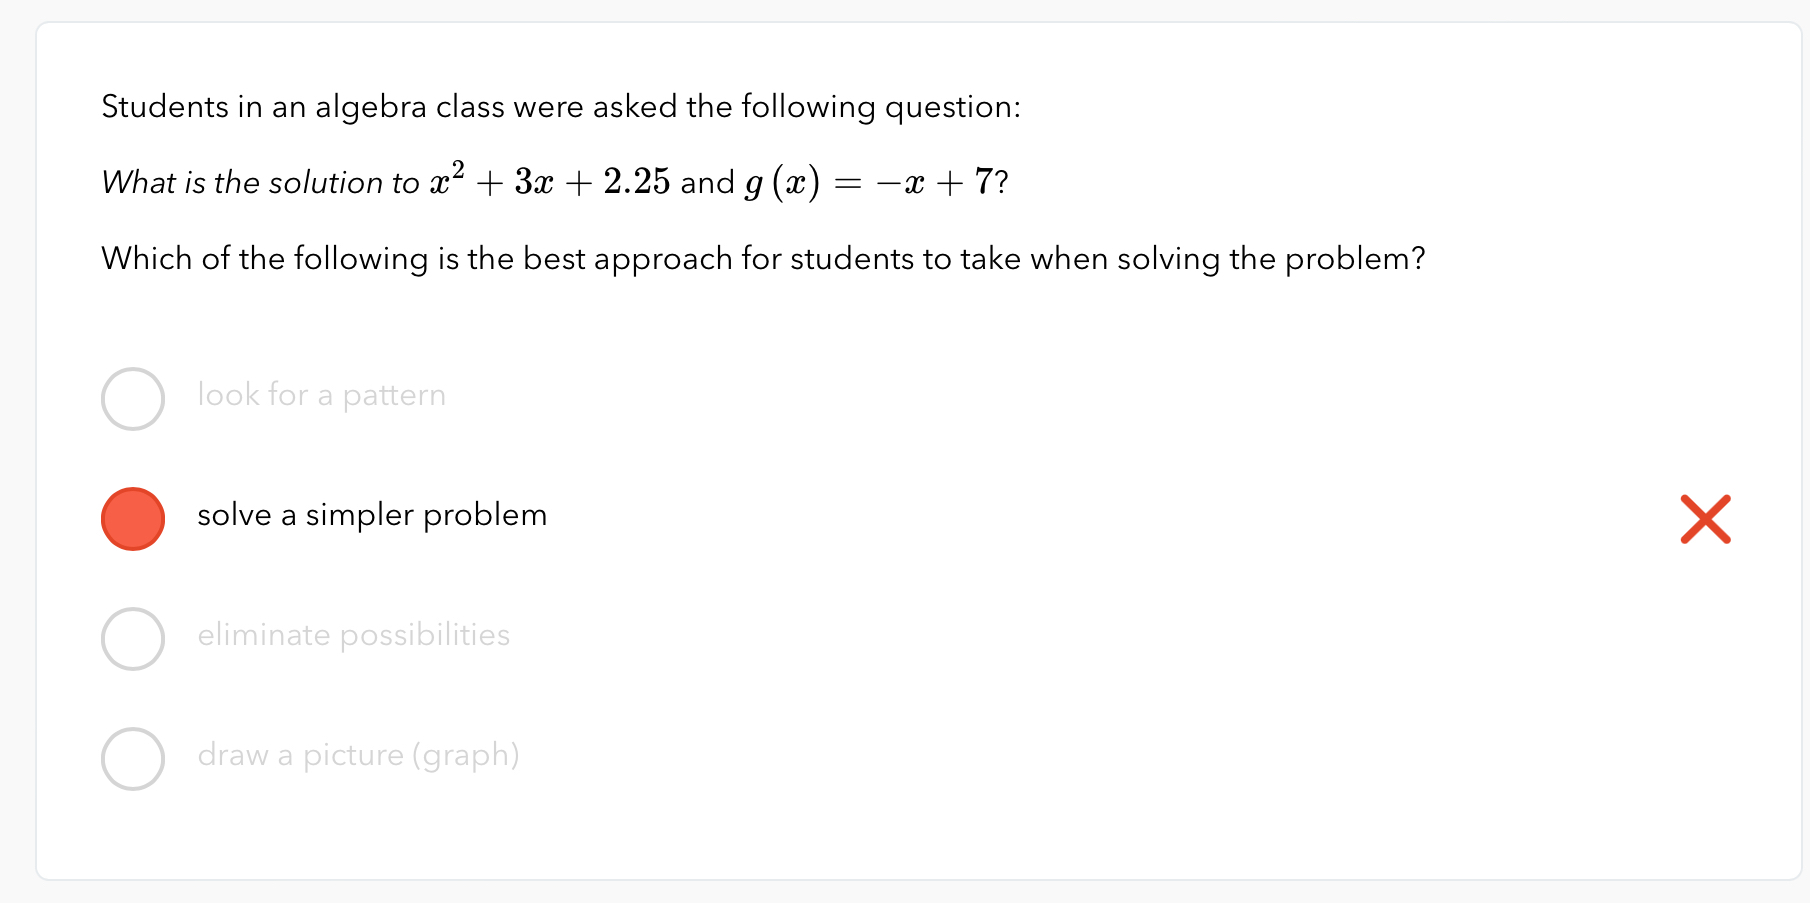Select the 'eliminate possibilities' radio button
This screenshot has width=1810, height=903.
132,638
